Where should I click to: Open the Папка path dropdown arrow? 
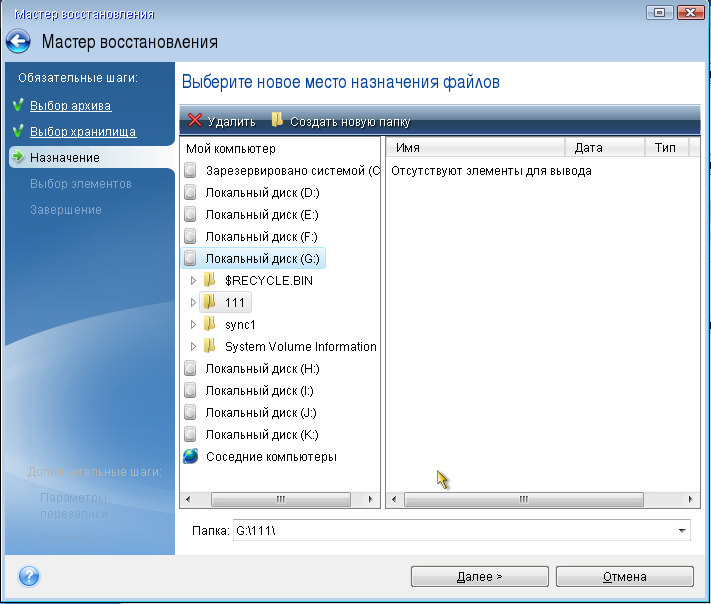[682, 530]
